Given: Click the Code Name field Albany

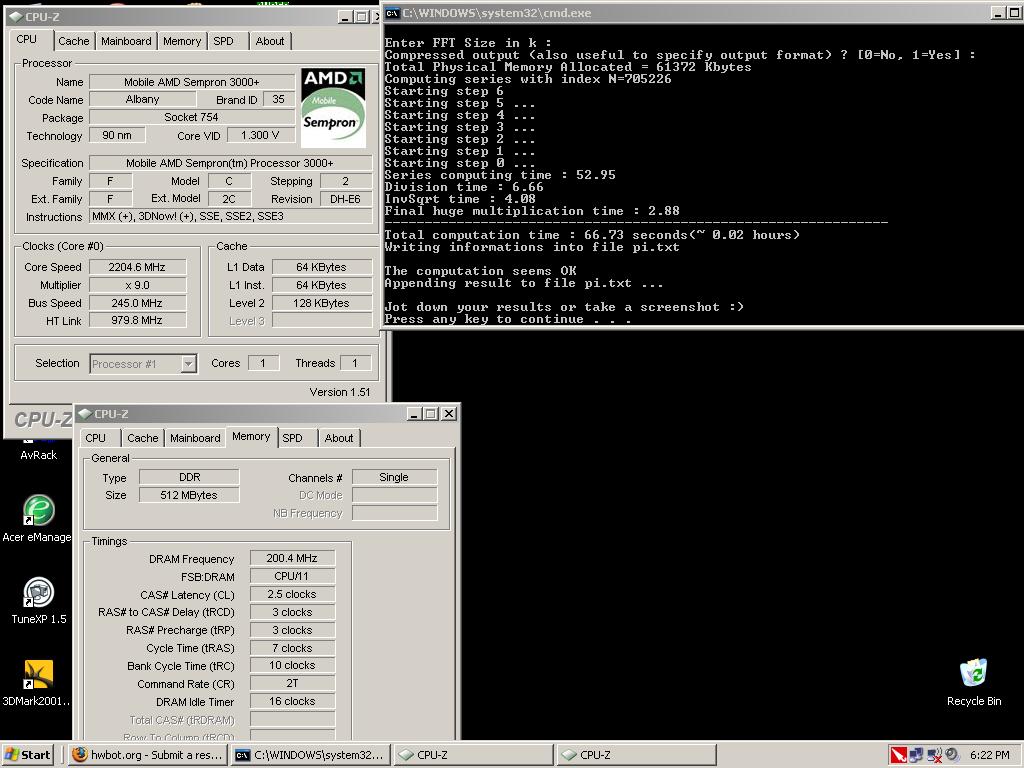Looking at the screenshot, I should (142, 99).
